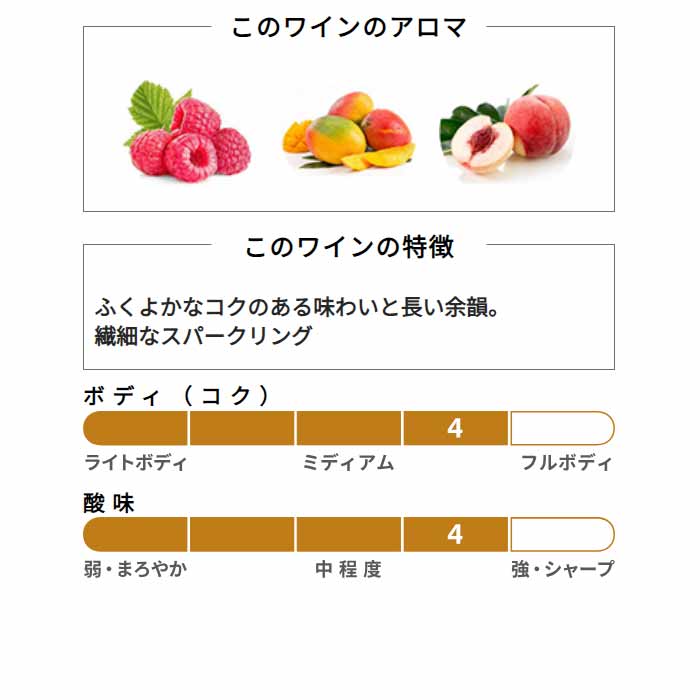Click the 強・シャープ label
The image size is (700, 700).
562,569
